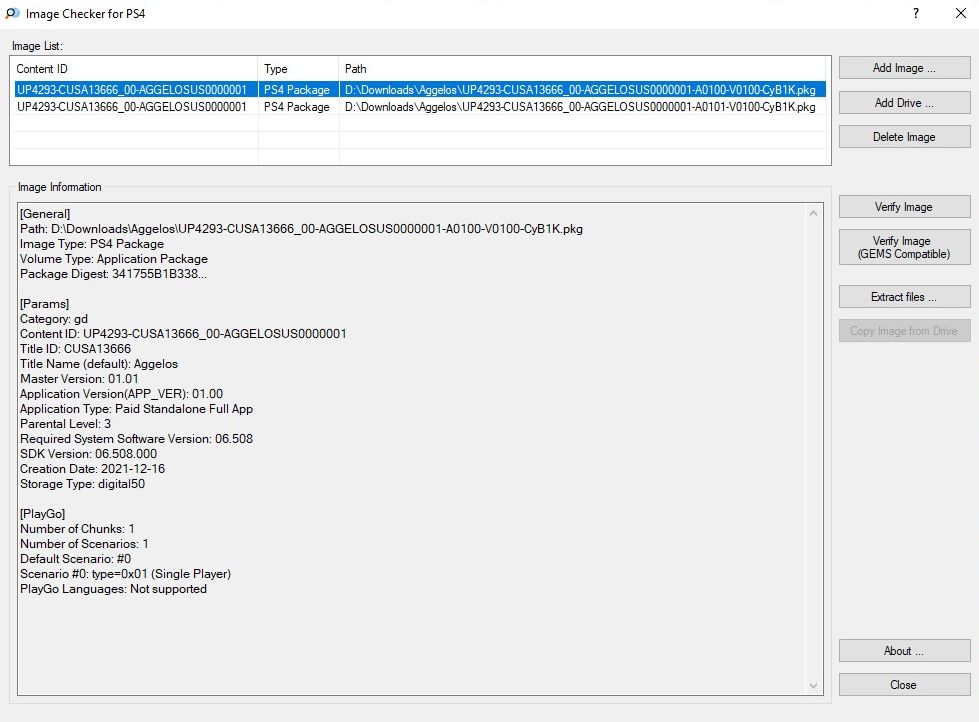Click the information scrollbar up arrow

(x=814, y=213)
